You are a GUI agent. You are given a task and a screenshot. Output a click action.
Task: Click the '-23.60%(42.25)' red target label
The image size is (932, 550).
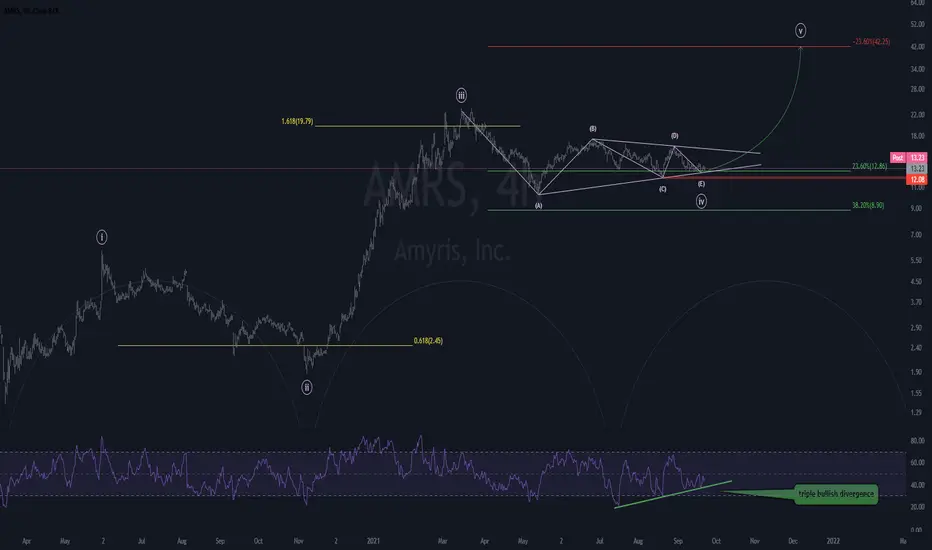[x=871, y=42]
